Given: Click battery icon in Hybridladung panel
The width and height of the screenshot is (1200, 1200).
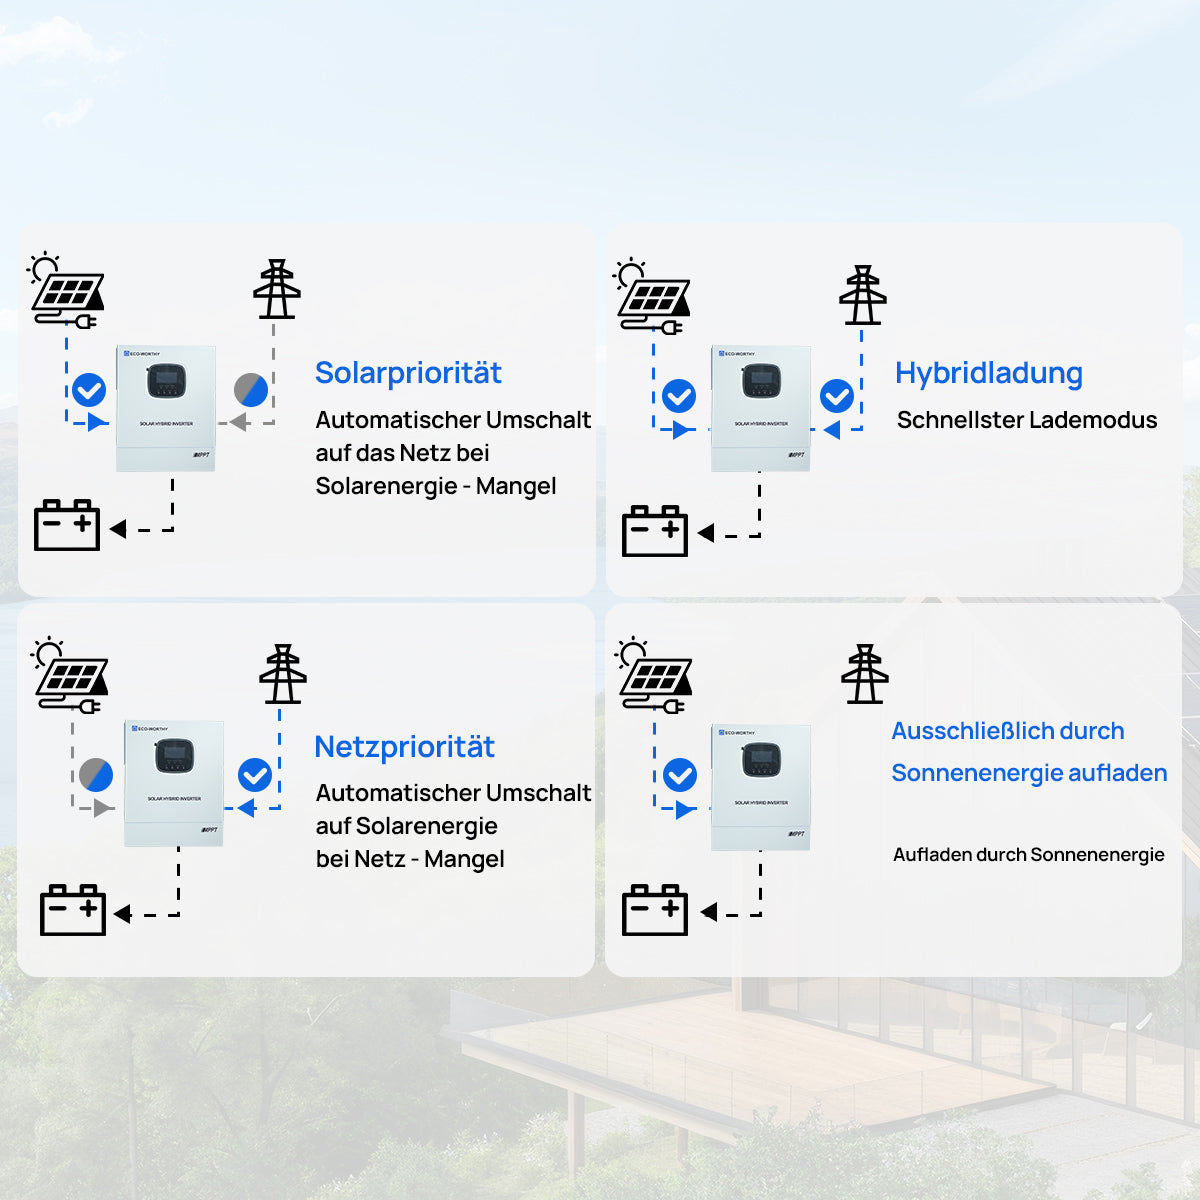Looking at the screenshot, I should click(x=655, y=531).
